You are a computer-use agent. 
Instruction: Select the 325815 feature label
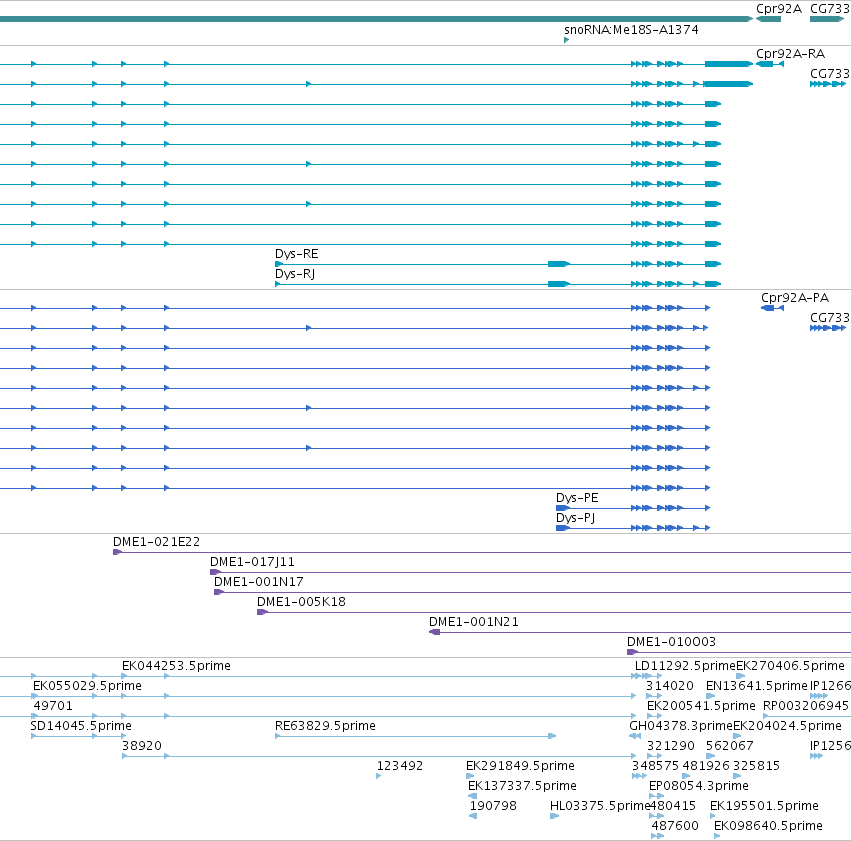coord(757,766)
